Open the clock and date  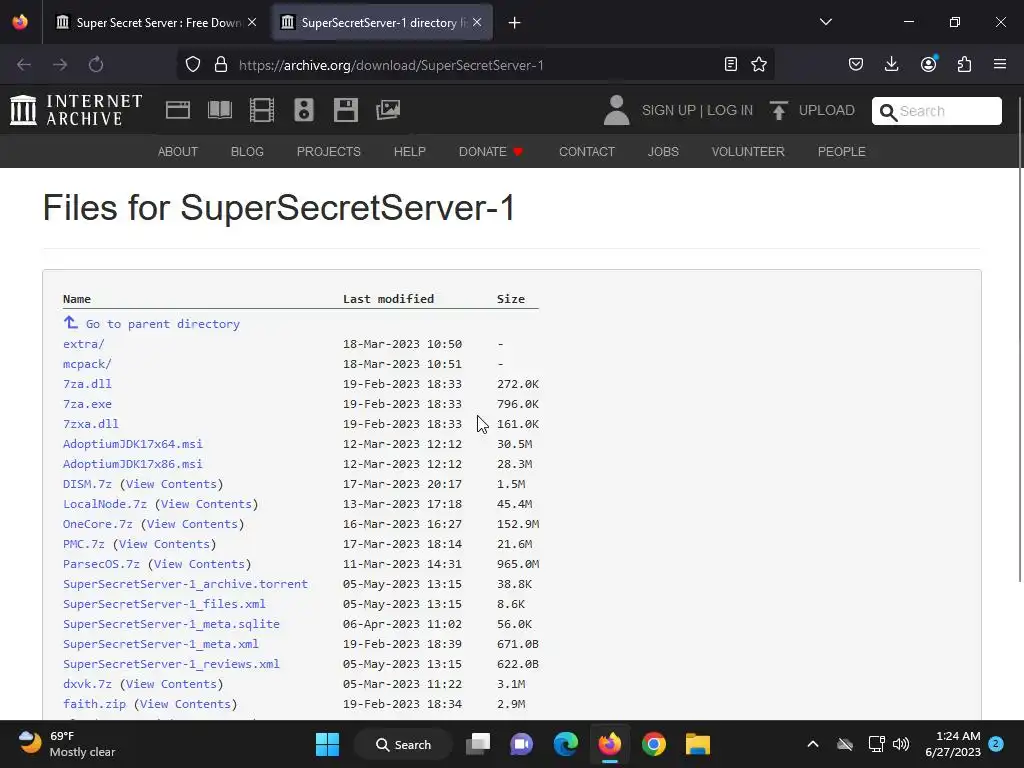pos(953,744)
